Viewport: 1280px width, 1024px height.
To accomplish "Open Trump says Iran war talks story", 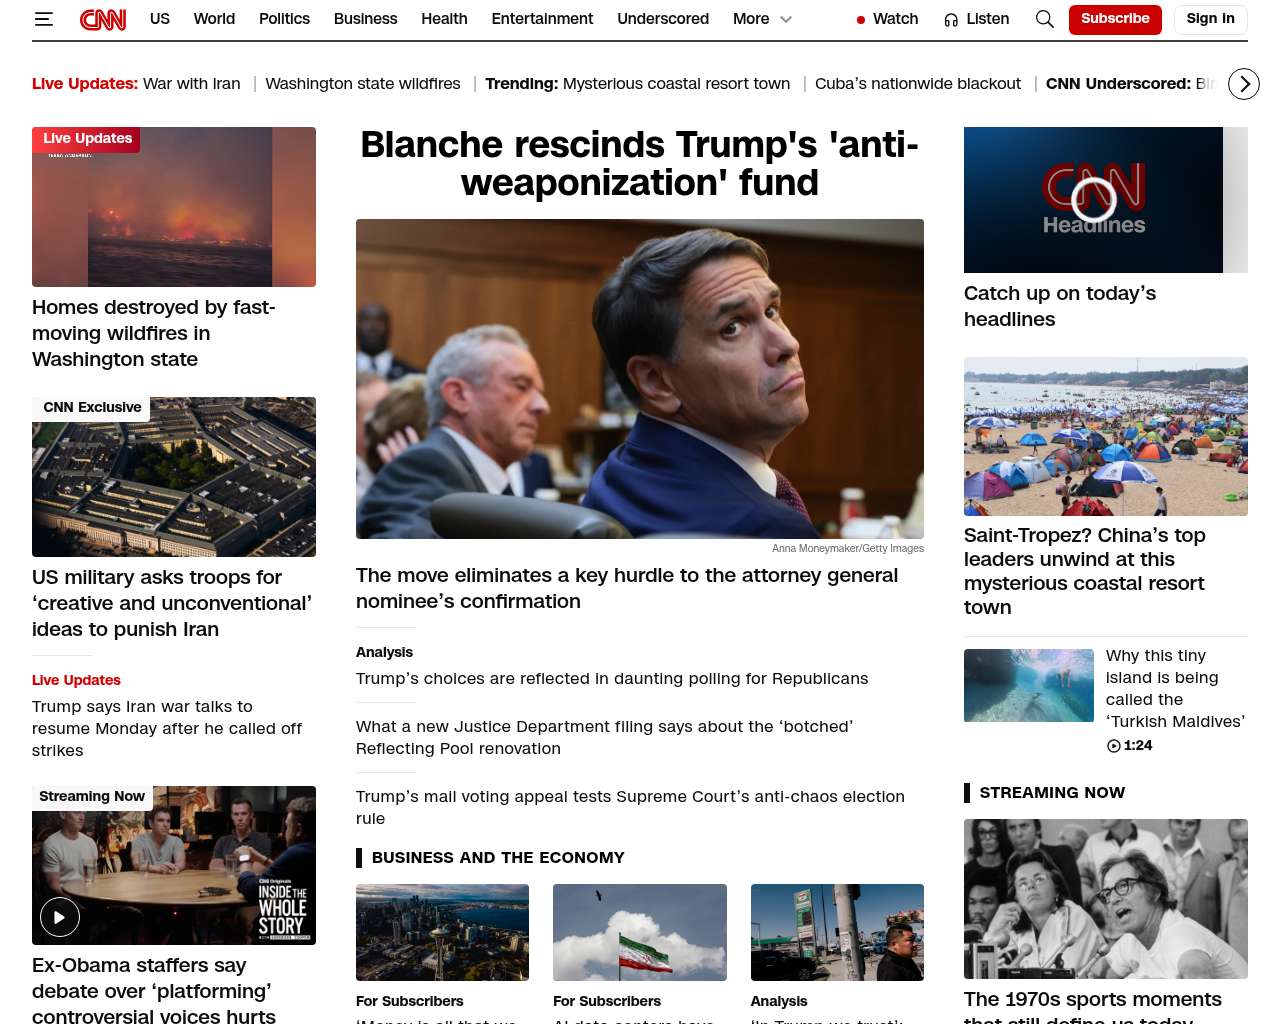I will point(167,728).
